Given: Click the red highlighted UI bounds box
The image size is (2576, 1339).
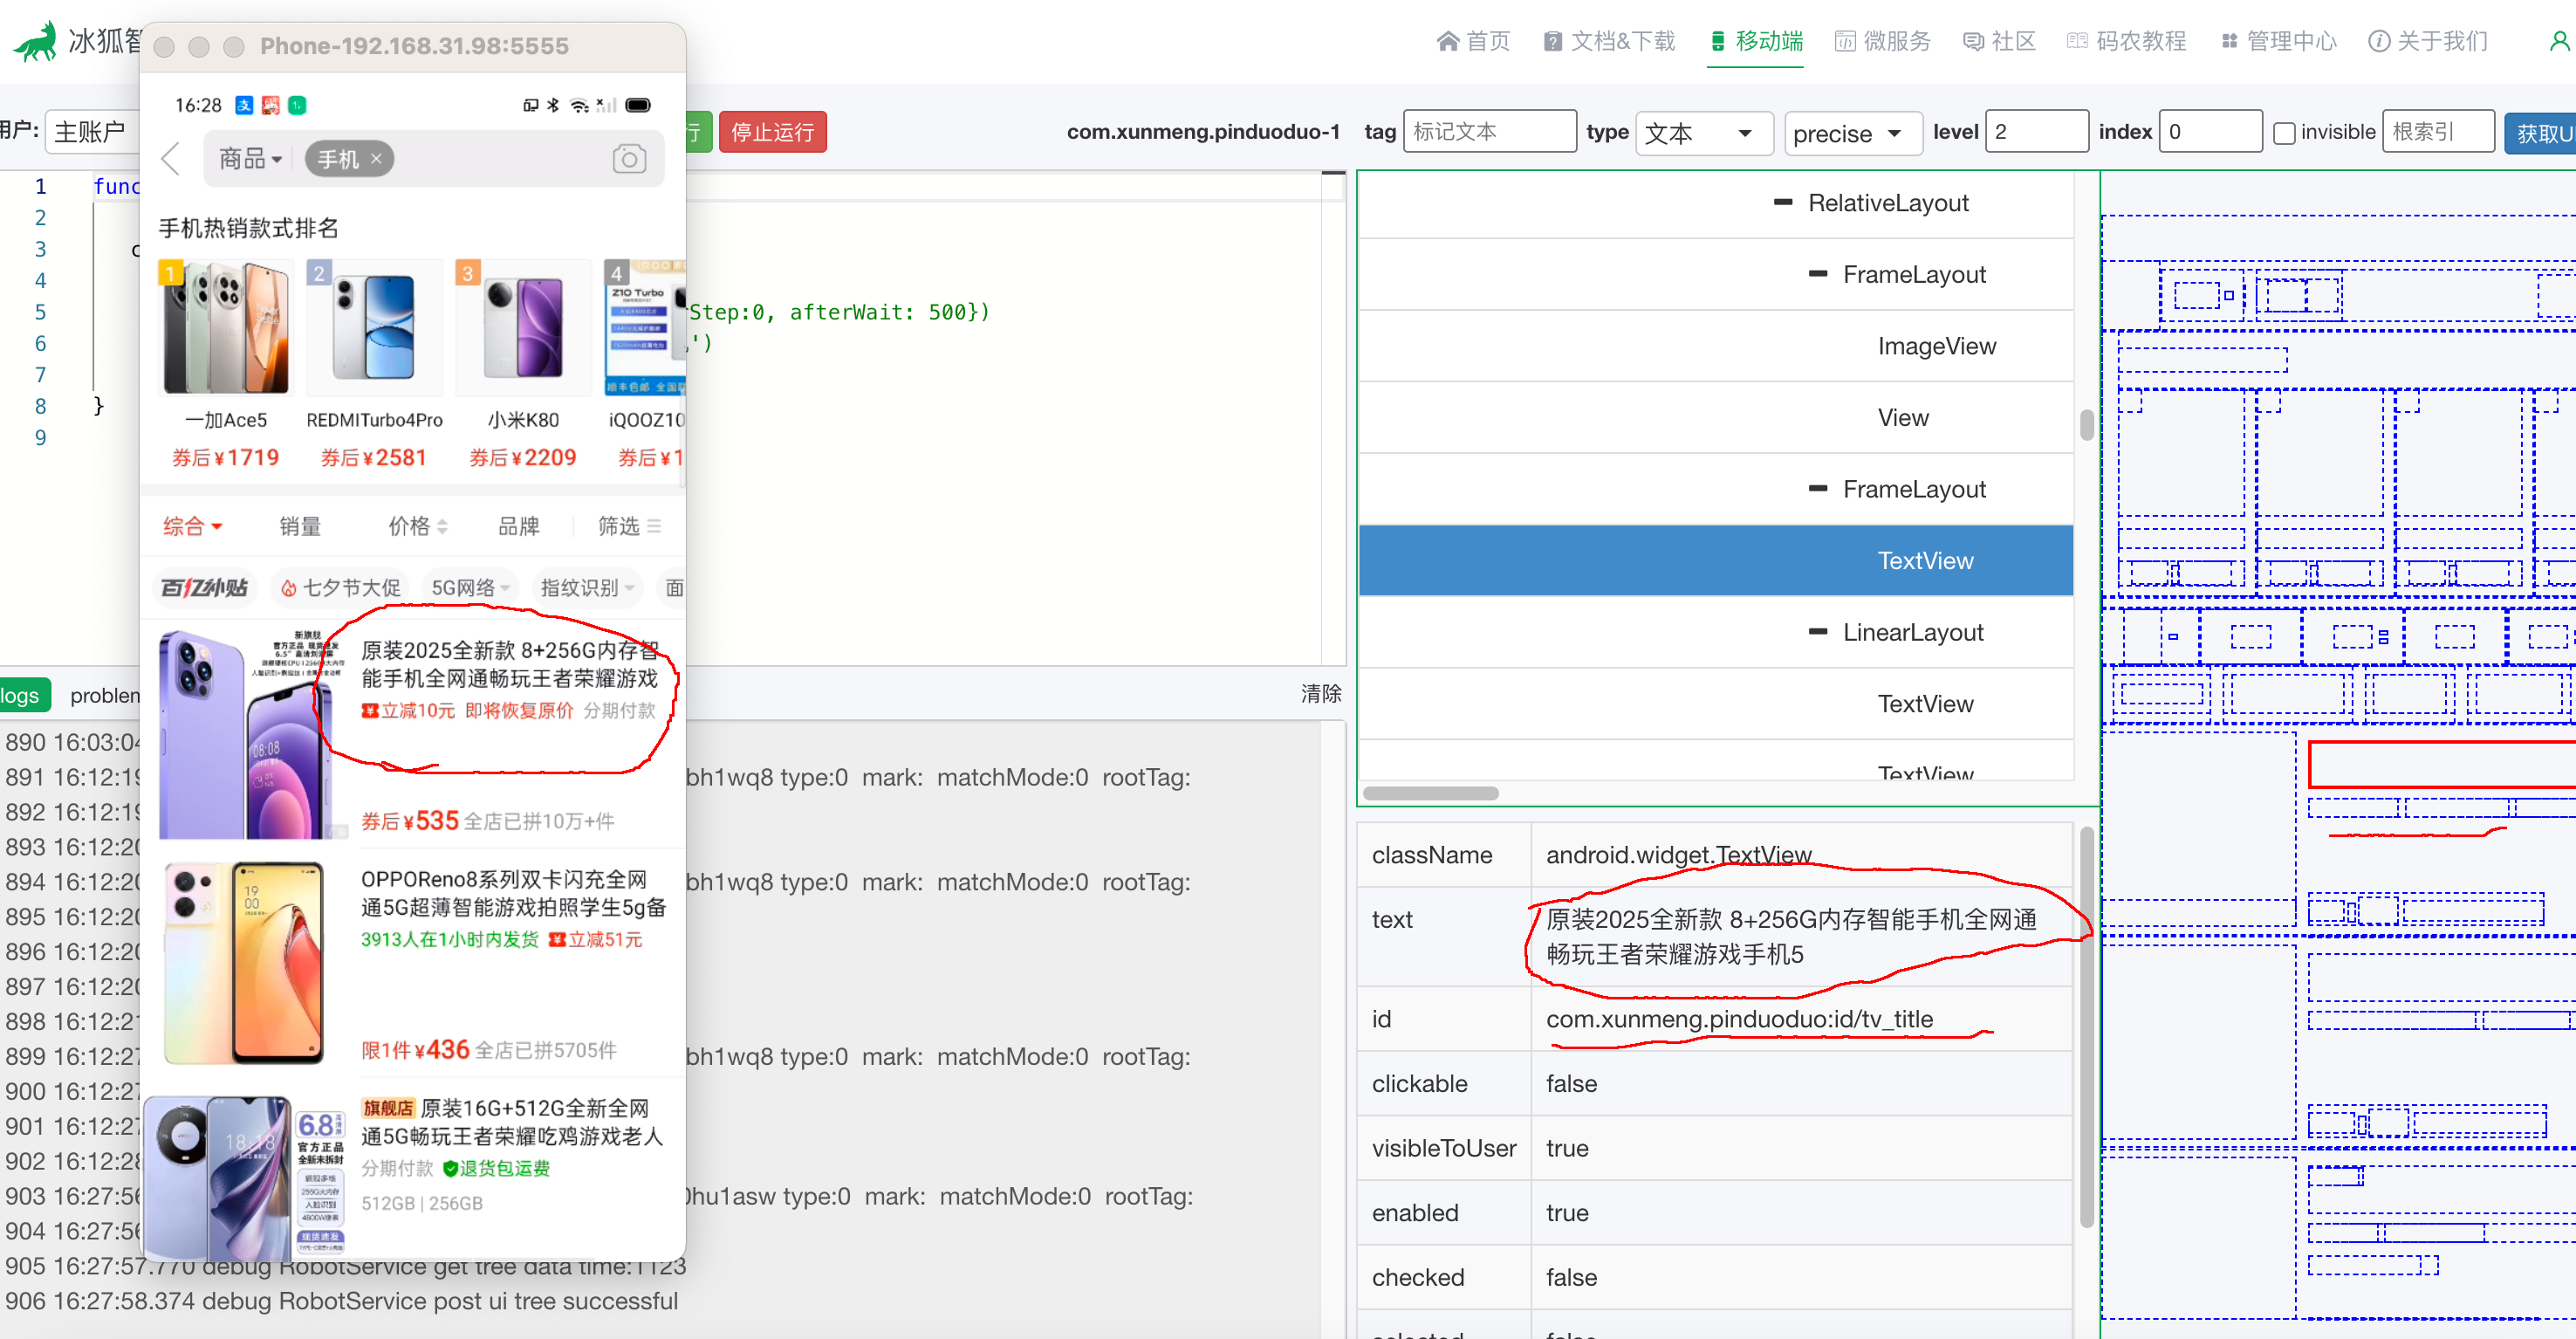Looking at the screenshot, I should (x=2441, y=766).
